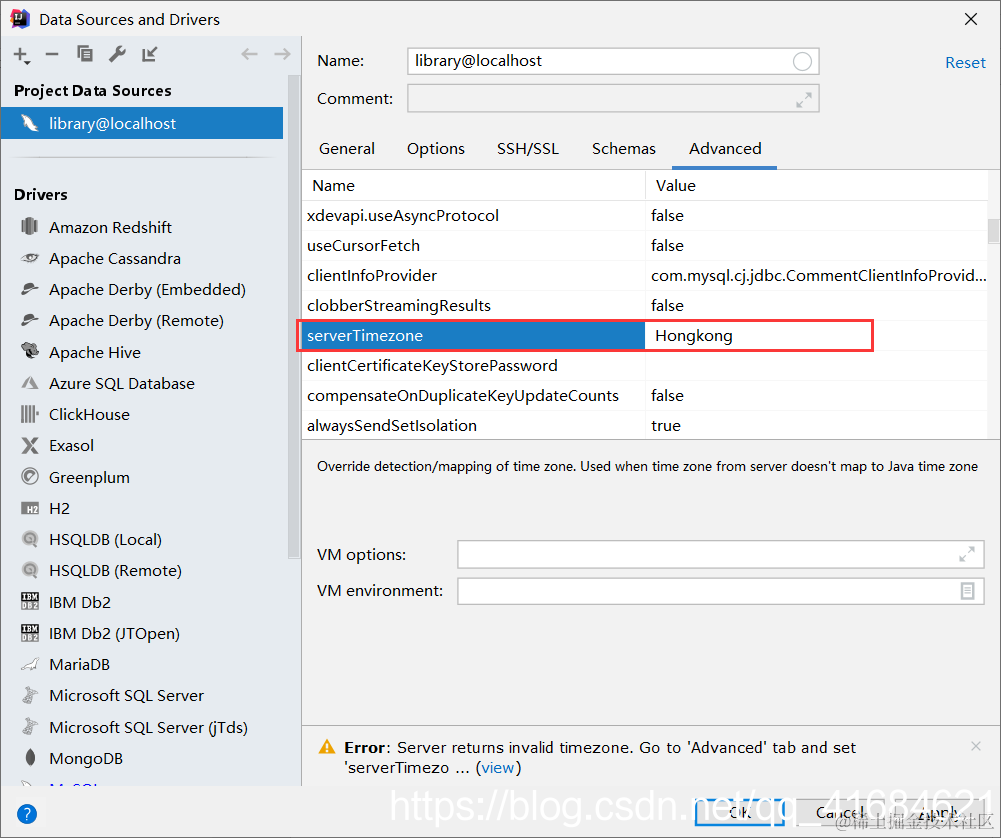The image size is (1001, 838).
Task: Click the Value column header
Action: point(817,186)
